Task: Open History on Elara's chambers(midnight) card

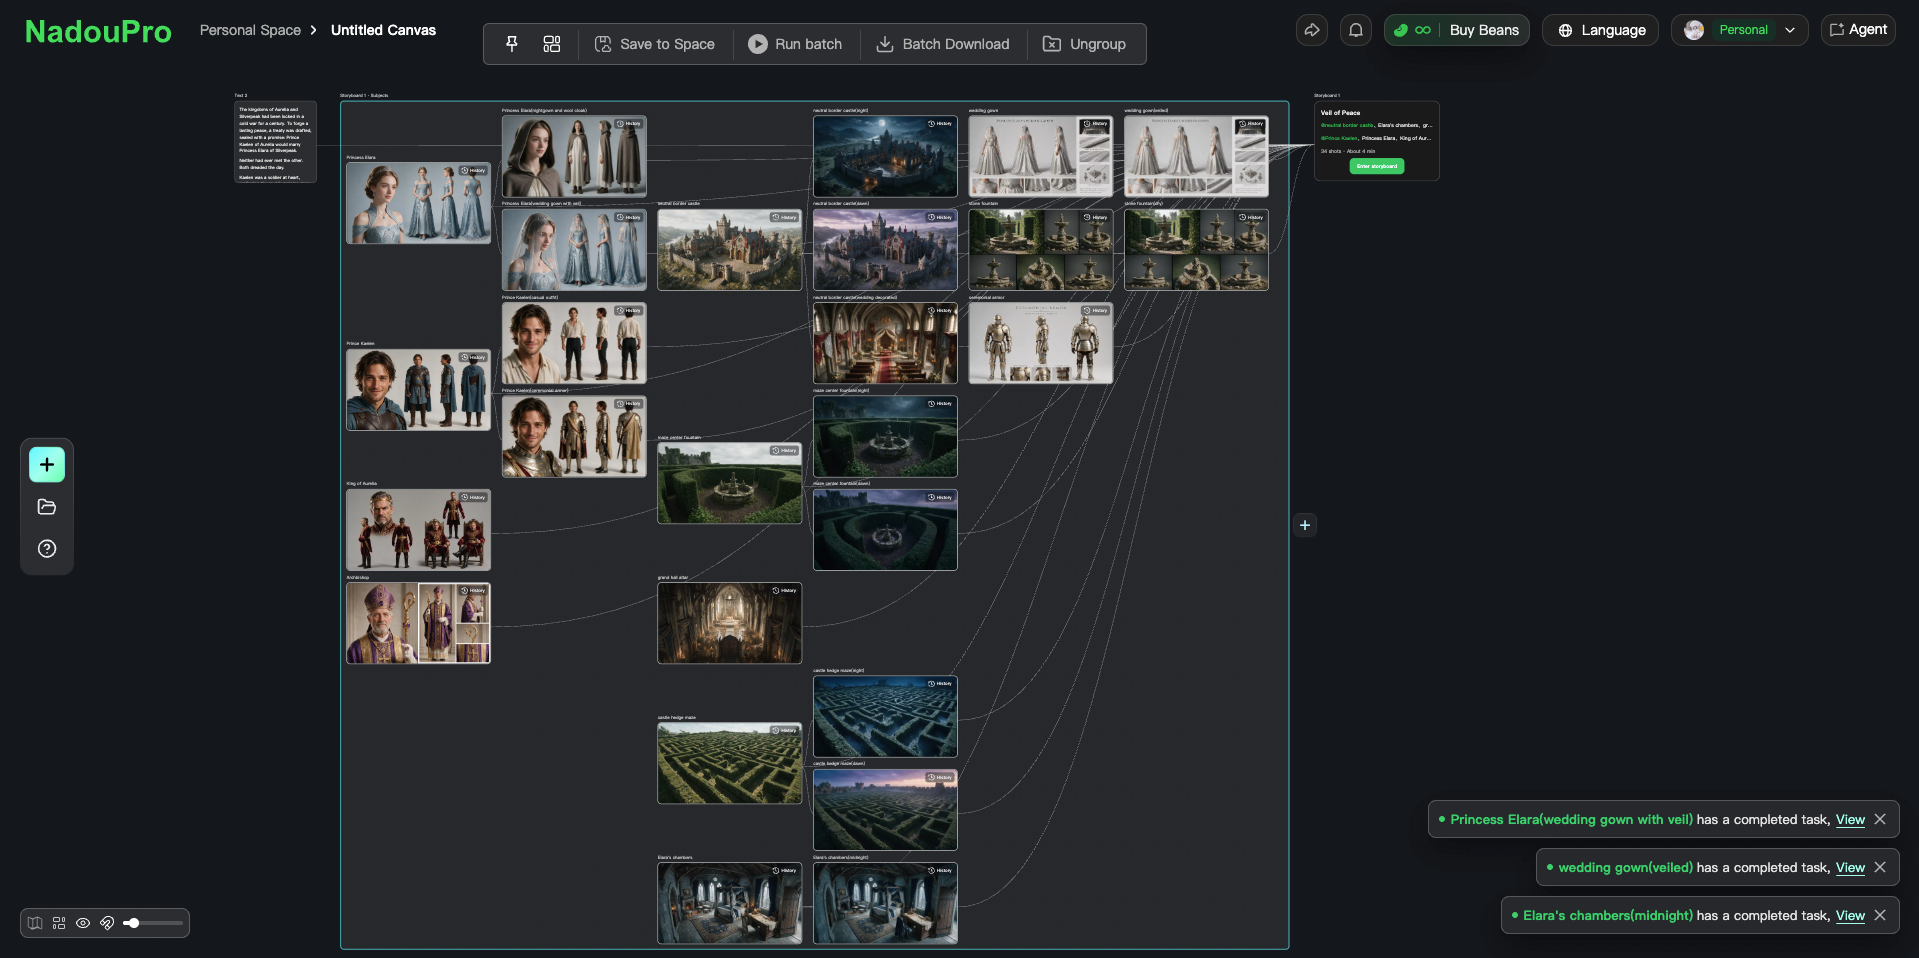Action: (x=941, y=870)
